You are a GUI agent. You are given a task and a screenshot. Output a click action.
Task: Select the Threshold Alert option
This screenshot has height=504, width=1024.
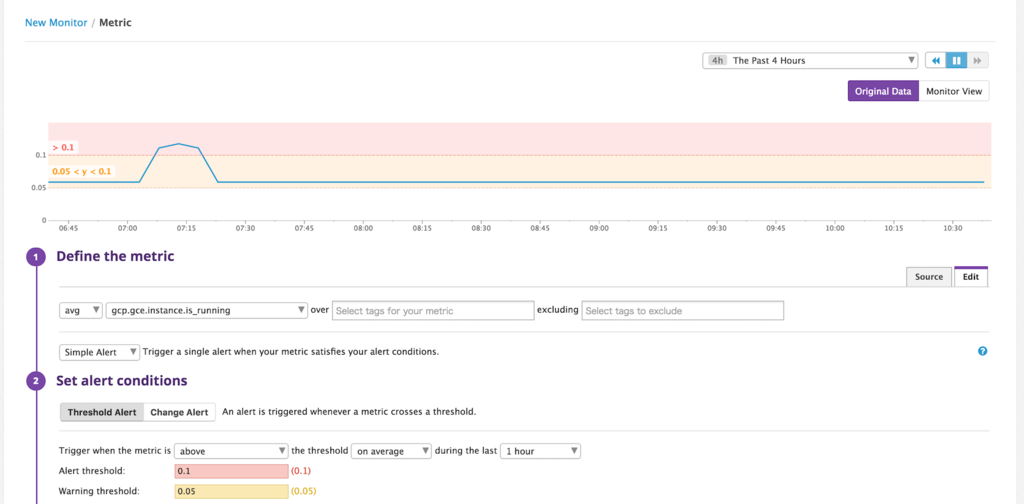point(102,413)
